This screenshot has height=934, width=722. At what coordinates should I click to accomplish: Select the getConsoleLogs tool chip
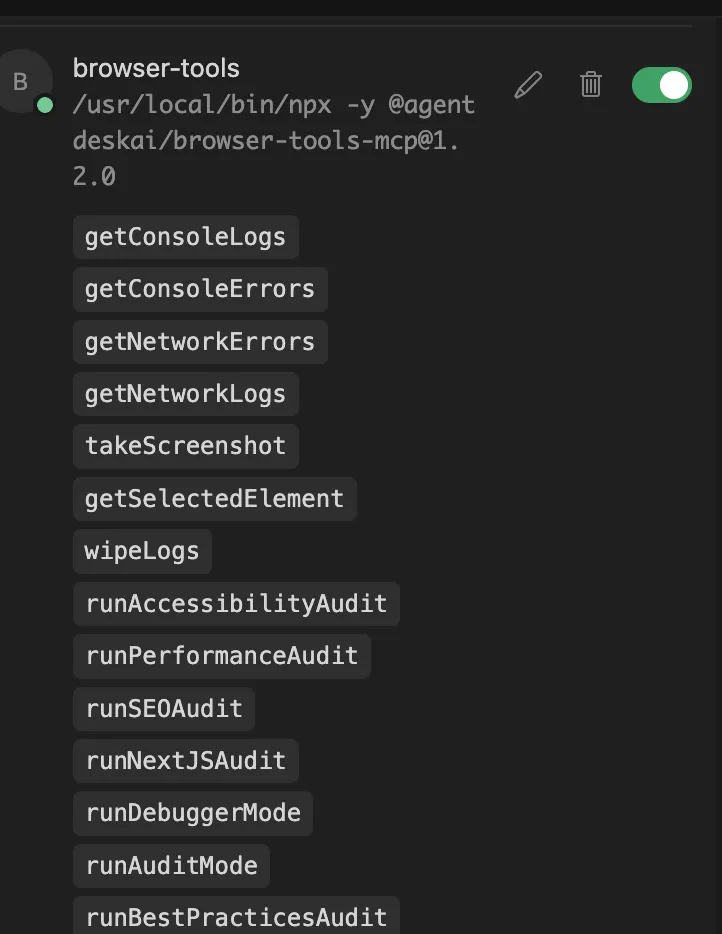click(185, 237)
